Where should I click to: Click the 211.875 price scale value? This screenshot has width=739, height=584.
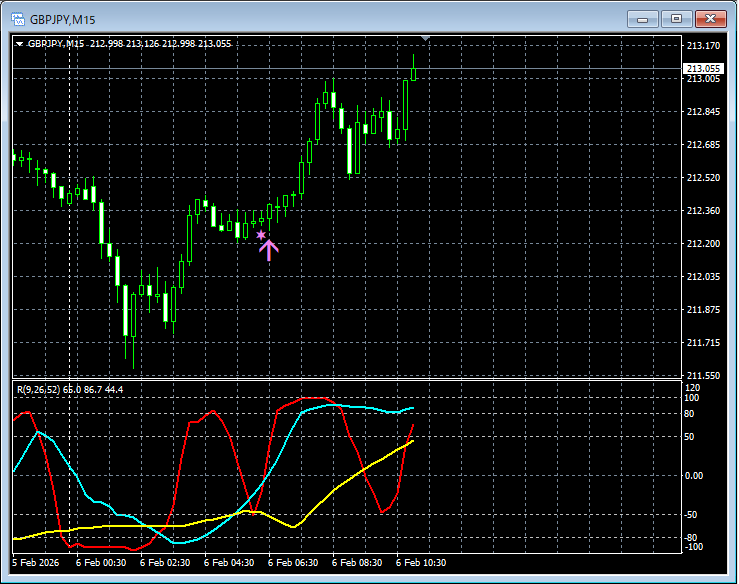[x=703, y=310]
